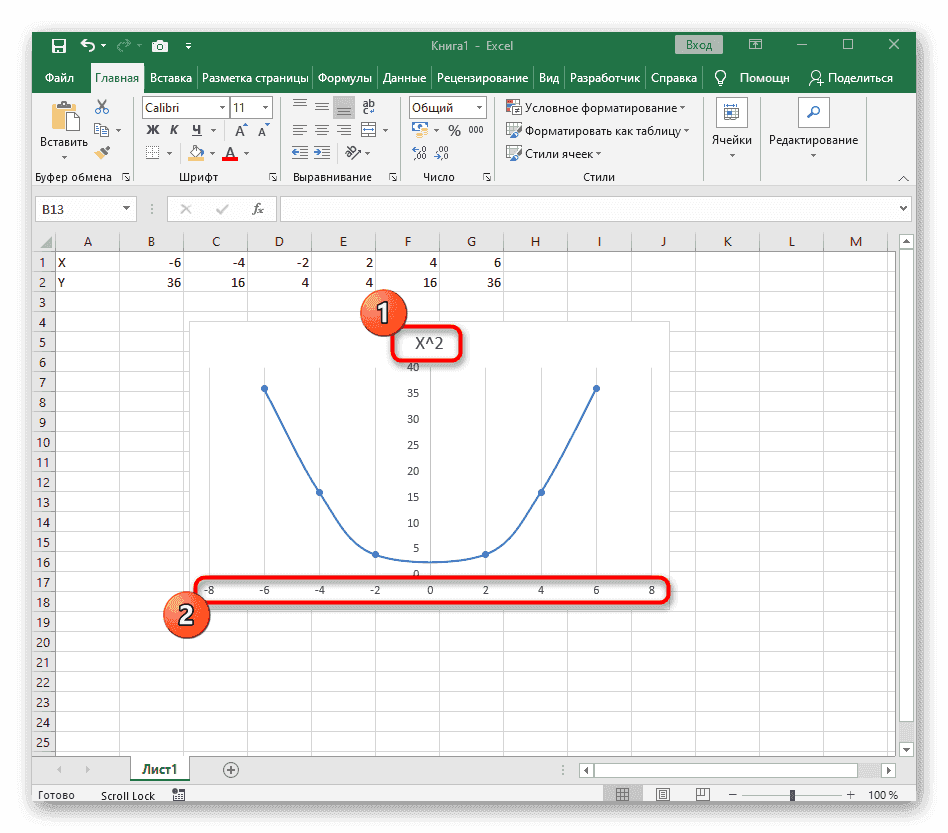948x833 pixels.
Task: Click the percent style (%) icon
Action: (x=453, y=129)
